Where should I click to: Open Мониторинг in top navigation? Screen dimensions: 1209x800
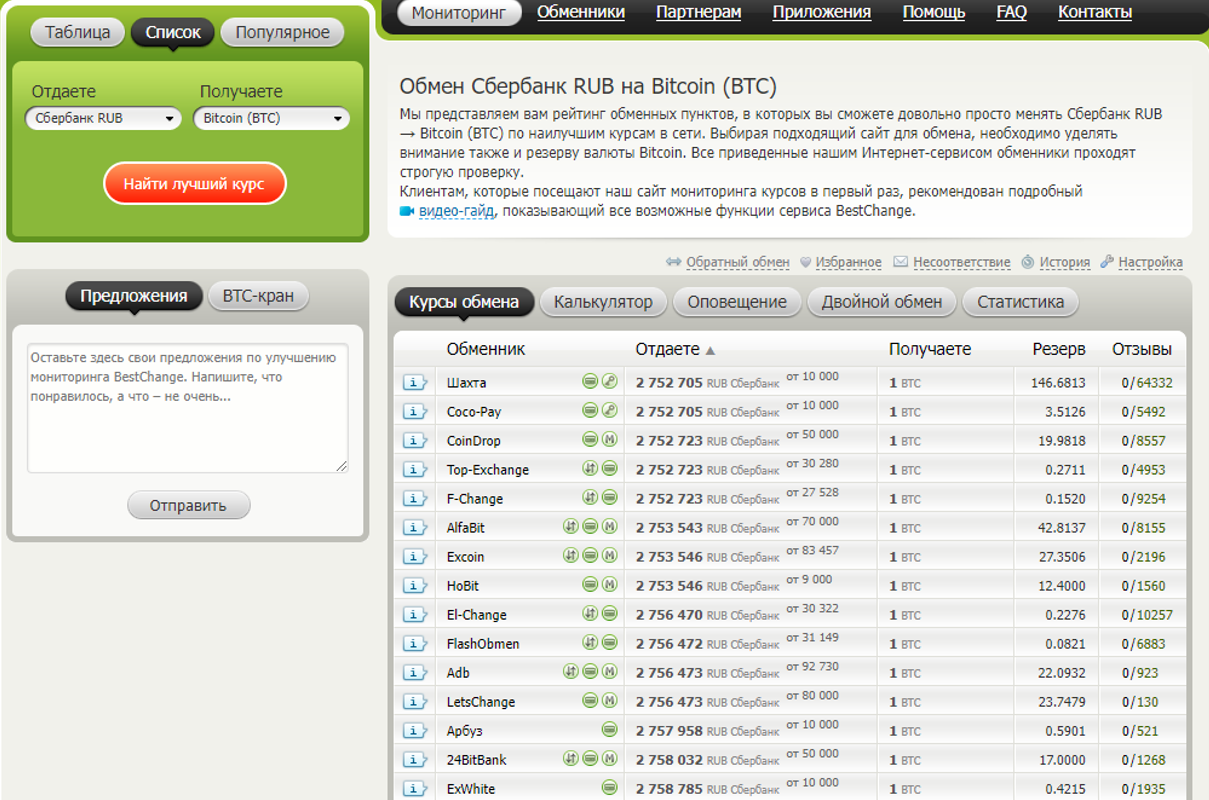click(x=459, y=13)
